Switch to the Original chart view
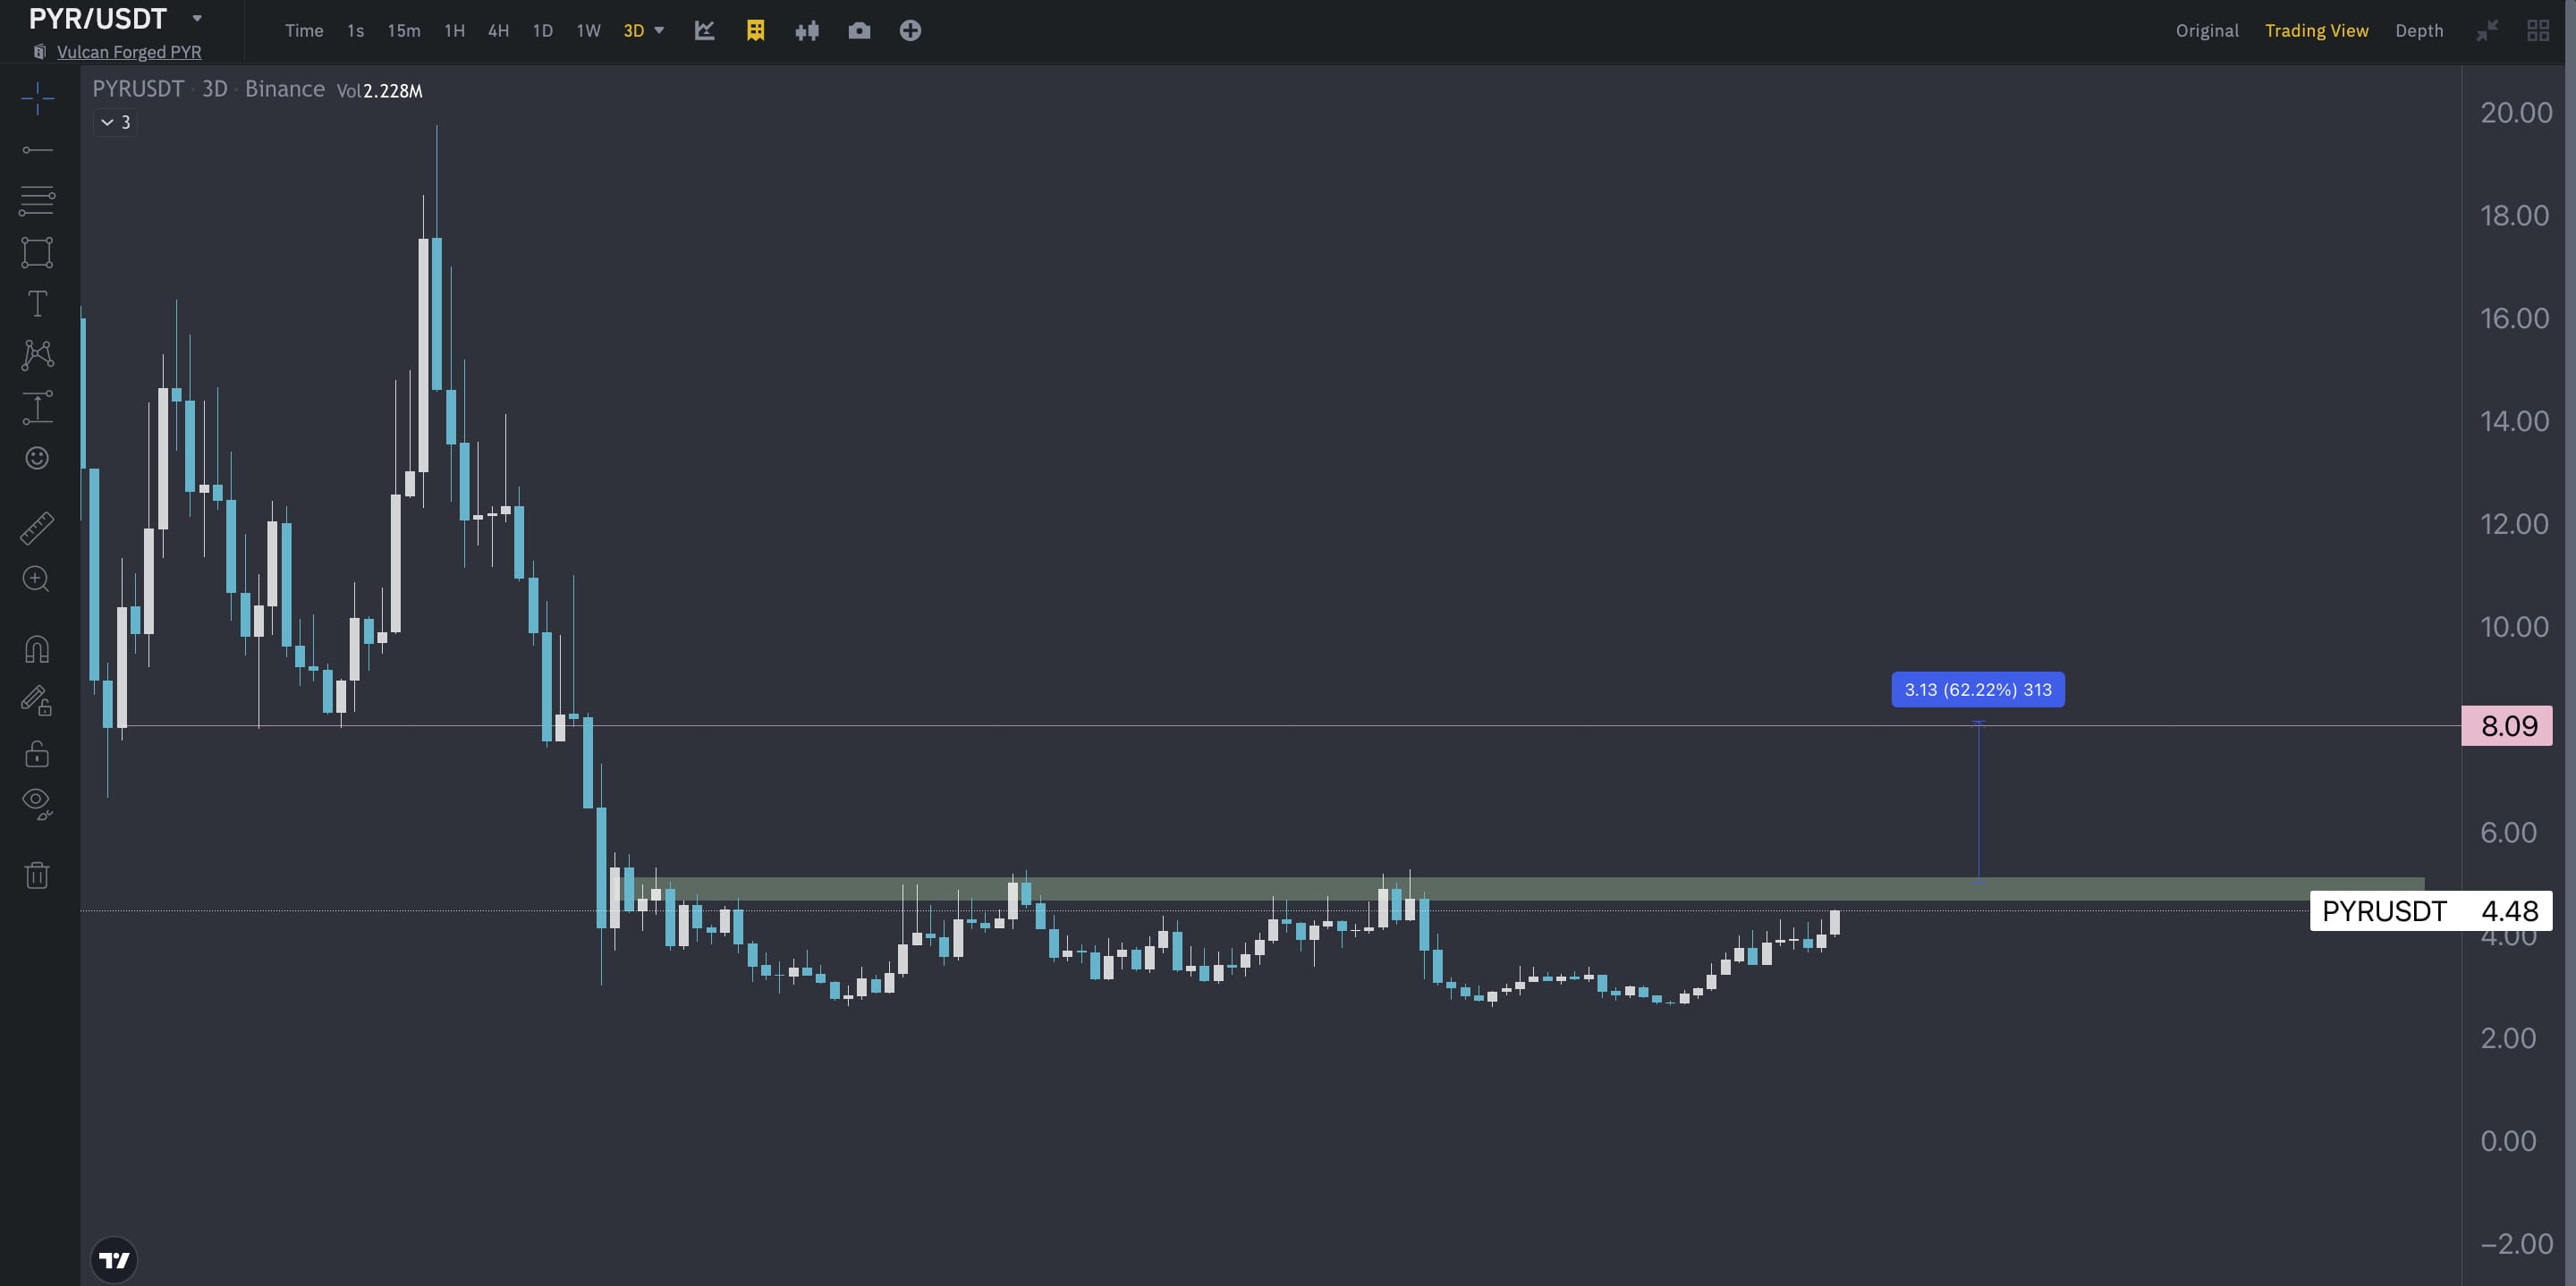Screen dimensions: 2576x1286 tap(2207, 31)
